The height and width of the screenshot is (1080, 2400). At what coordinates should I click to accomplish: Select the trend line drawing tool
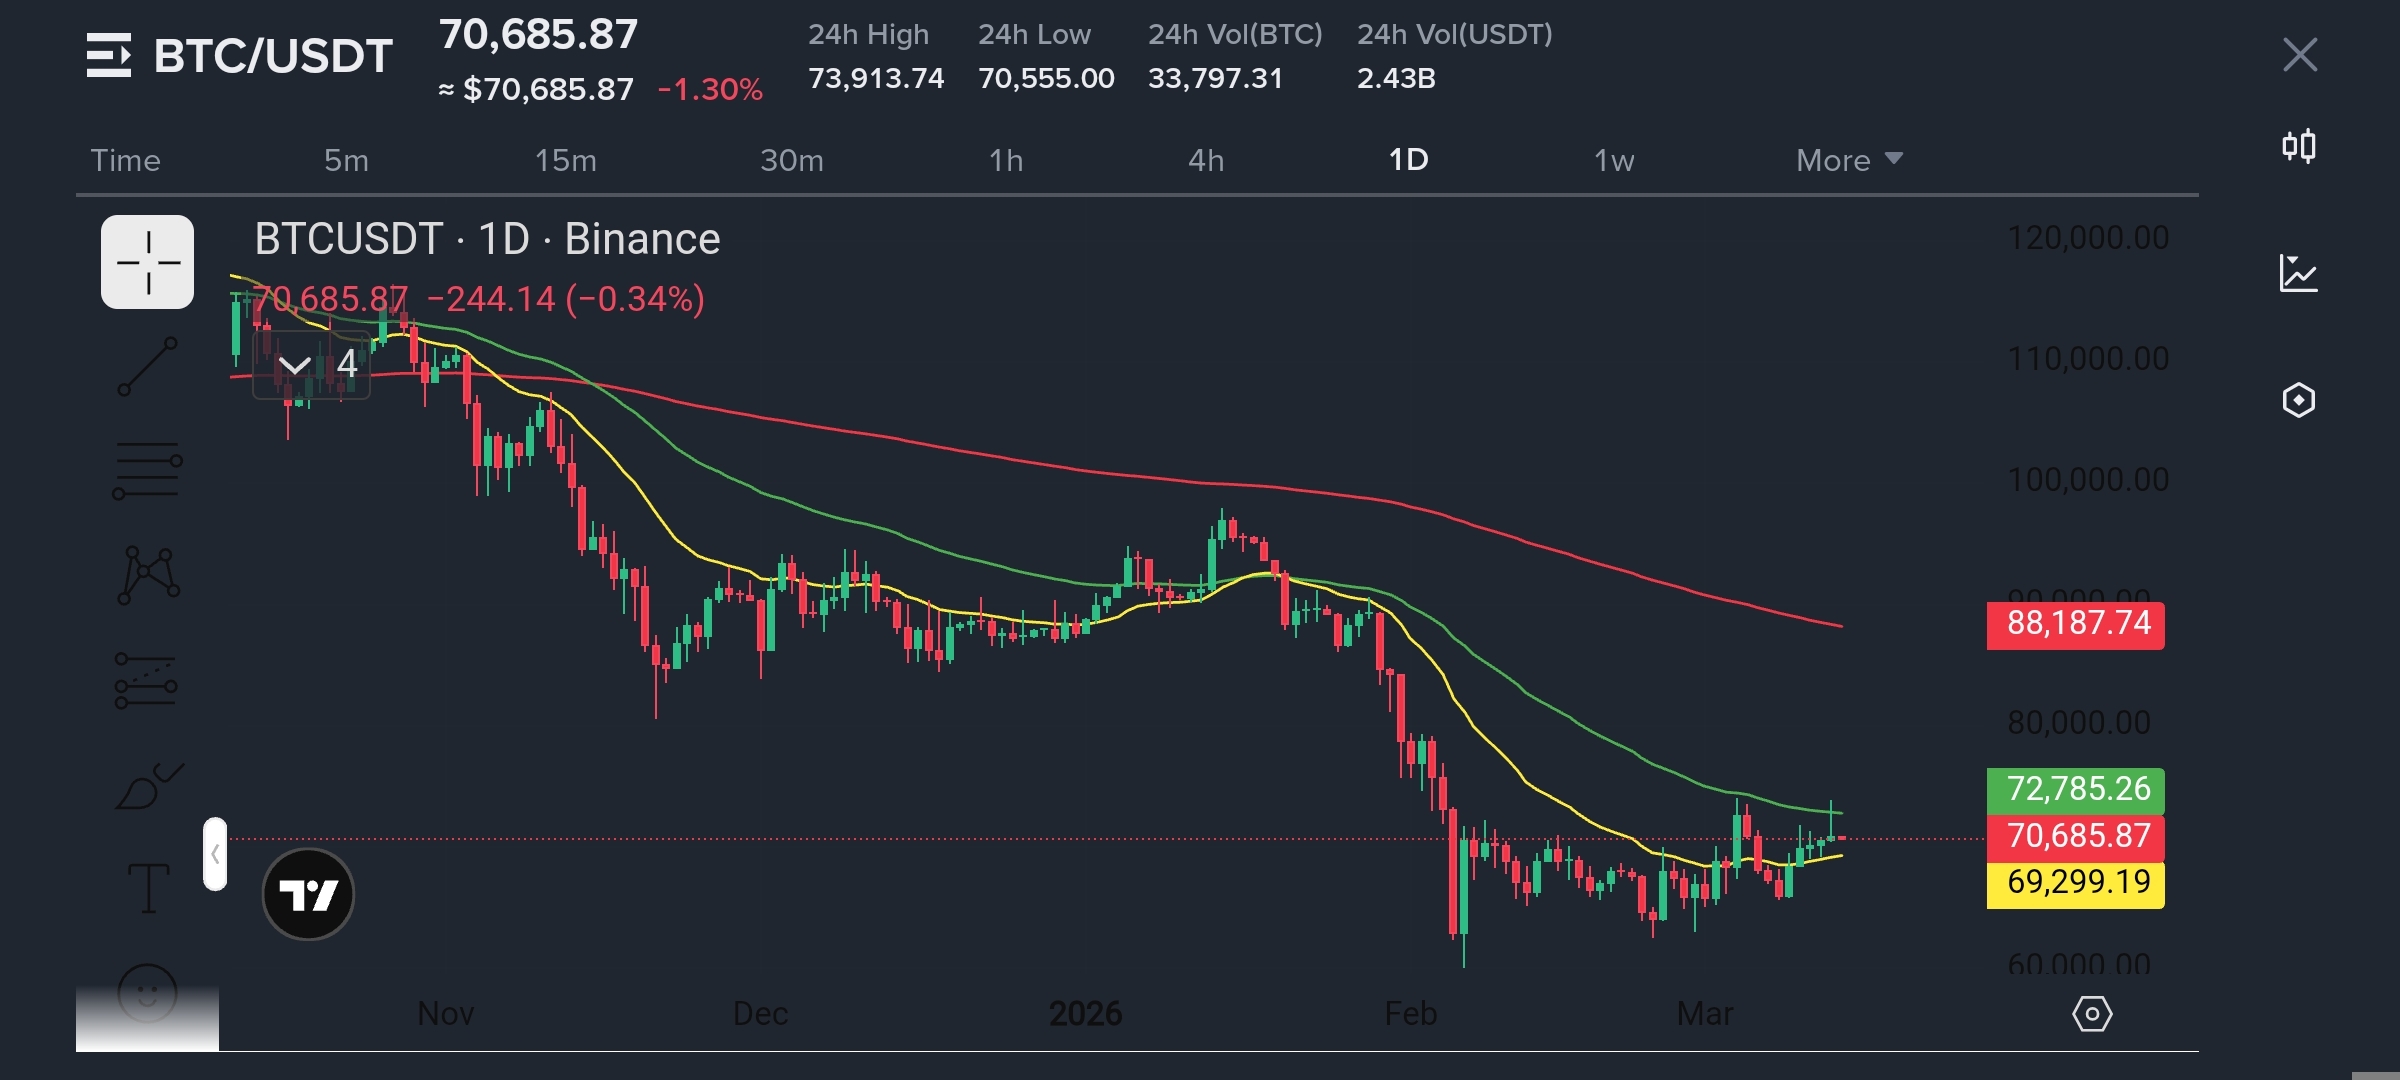pos(147,366)
